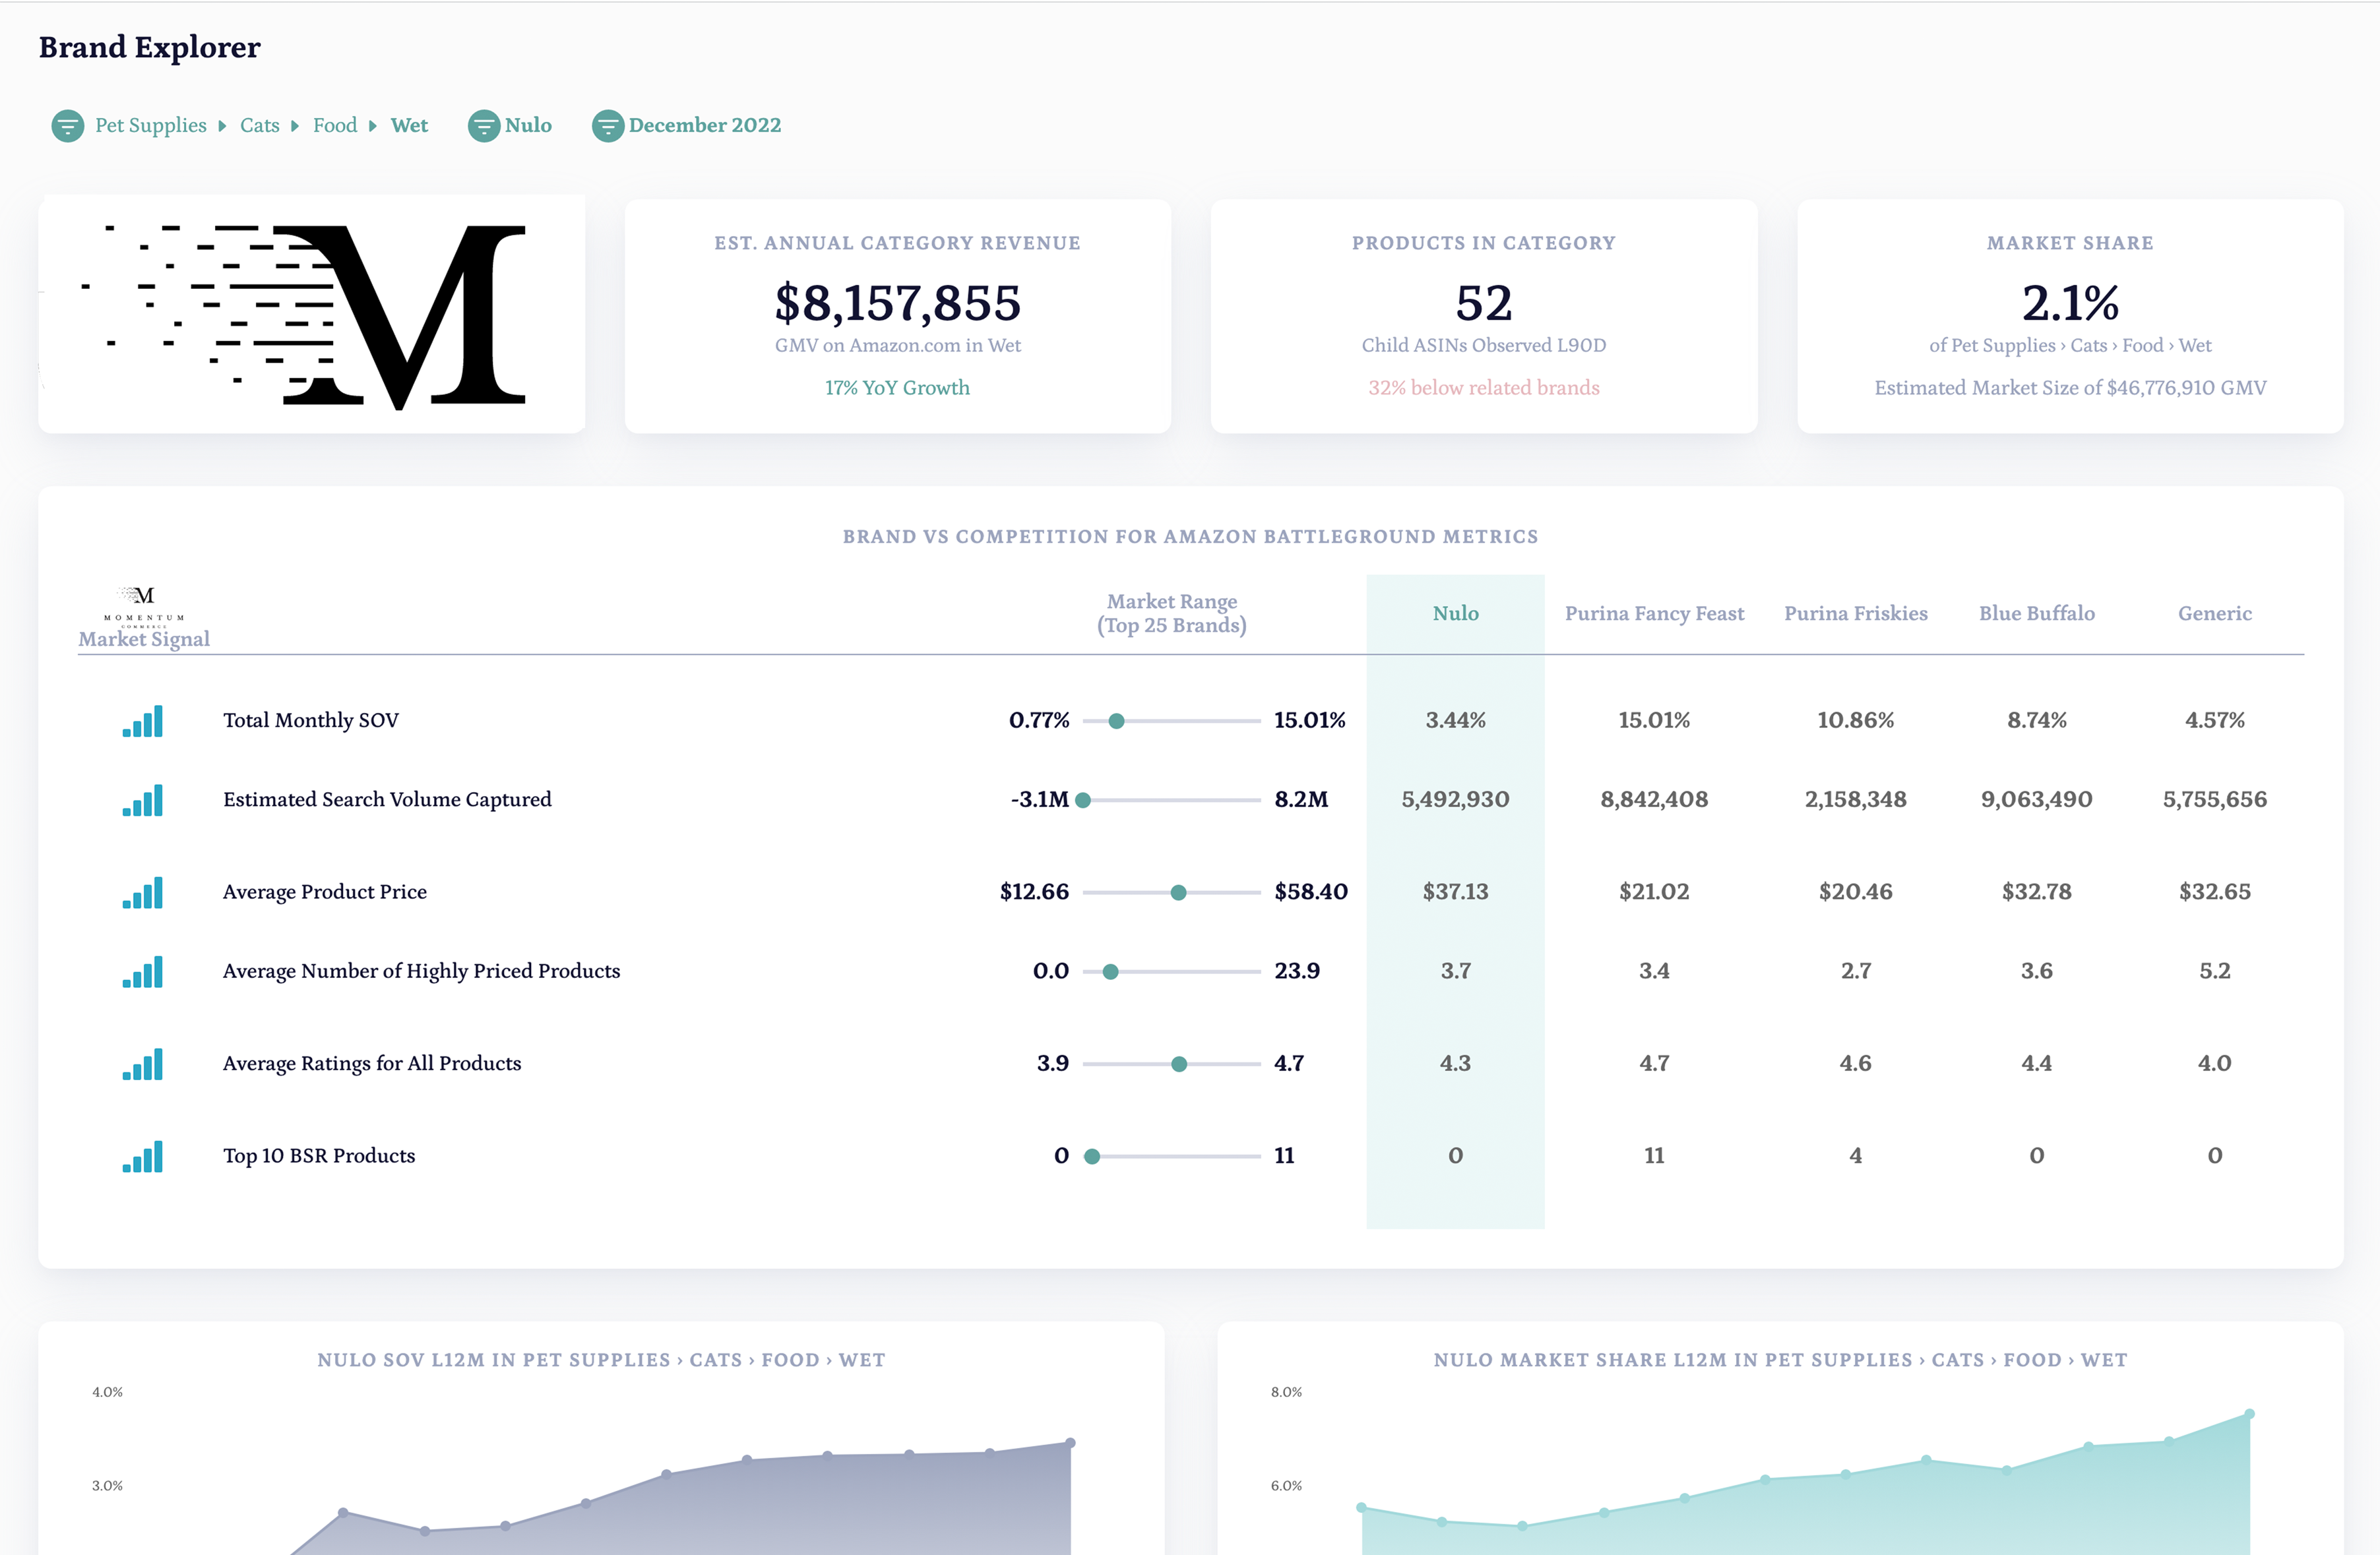Expand arrow after Food breadcrumb
Viewport: 2380px width, 1555px height.
[373, 126]
